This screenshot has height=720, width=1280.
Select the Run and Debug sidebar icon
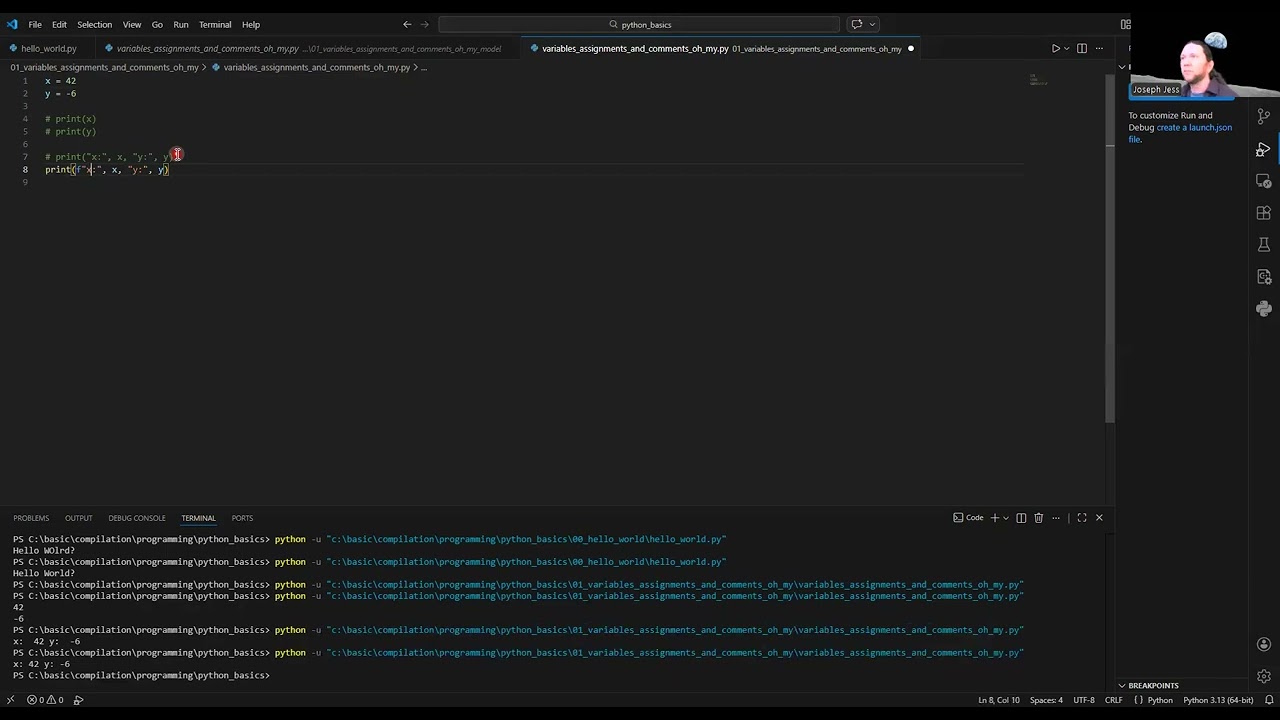1263,150
